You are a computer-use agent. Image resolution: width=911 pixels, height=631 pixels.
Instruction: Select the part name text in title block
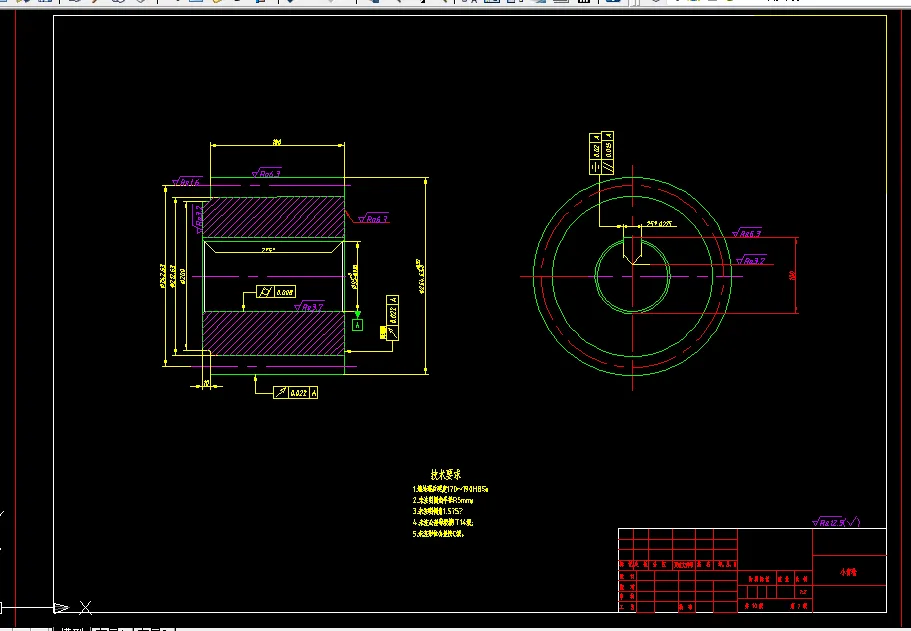848,572
